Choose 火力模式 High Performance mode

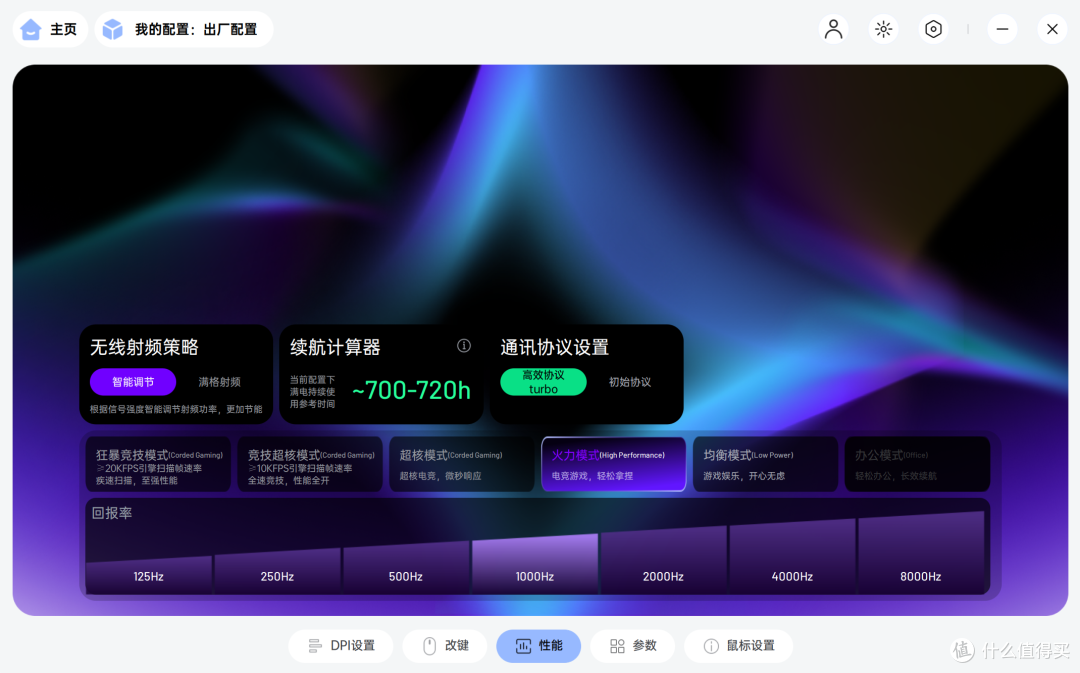click(614, 464)
